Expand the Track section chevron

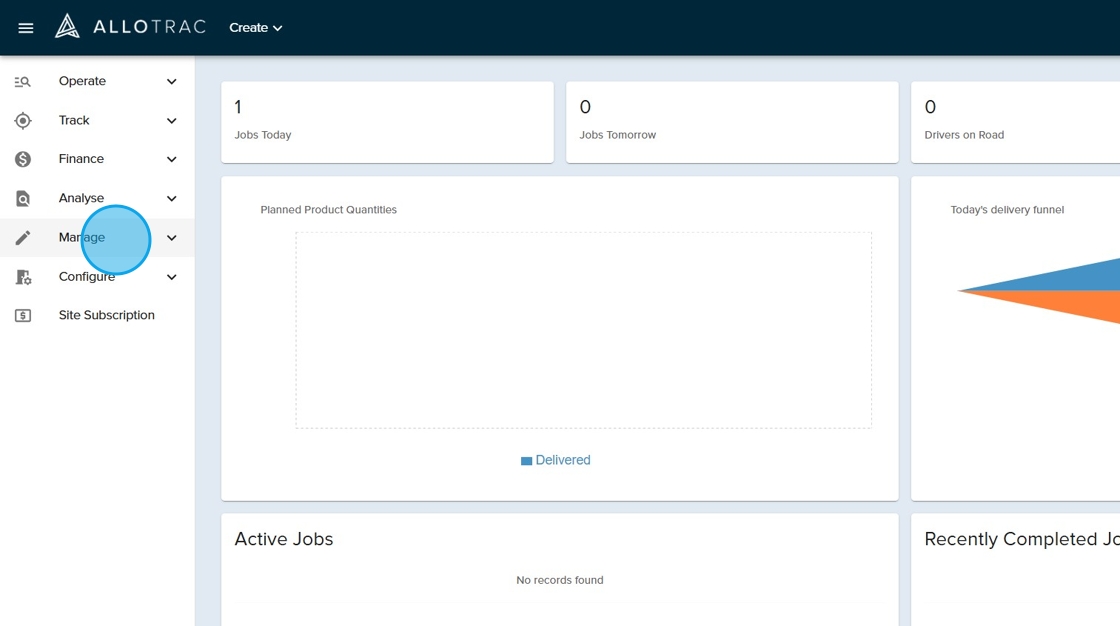[x=172, y=121]
